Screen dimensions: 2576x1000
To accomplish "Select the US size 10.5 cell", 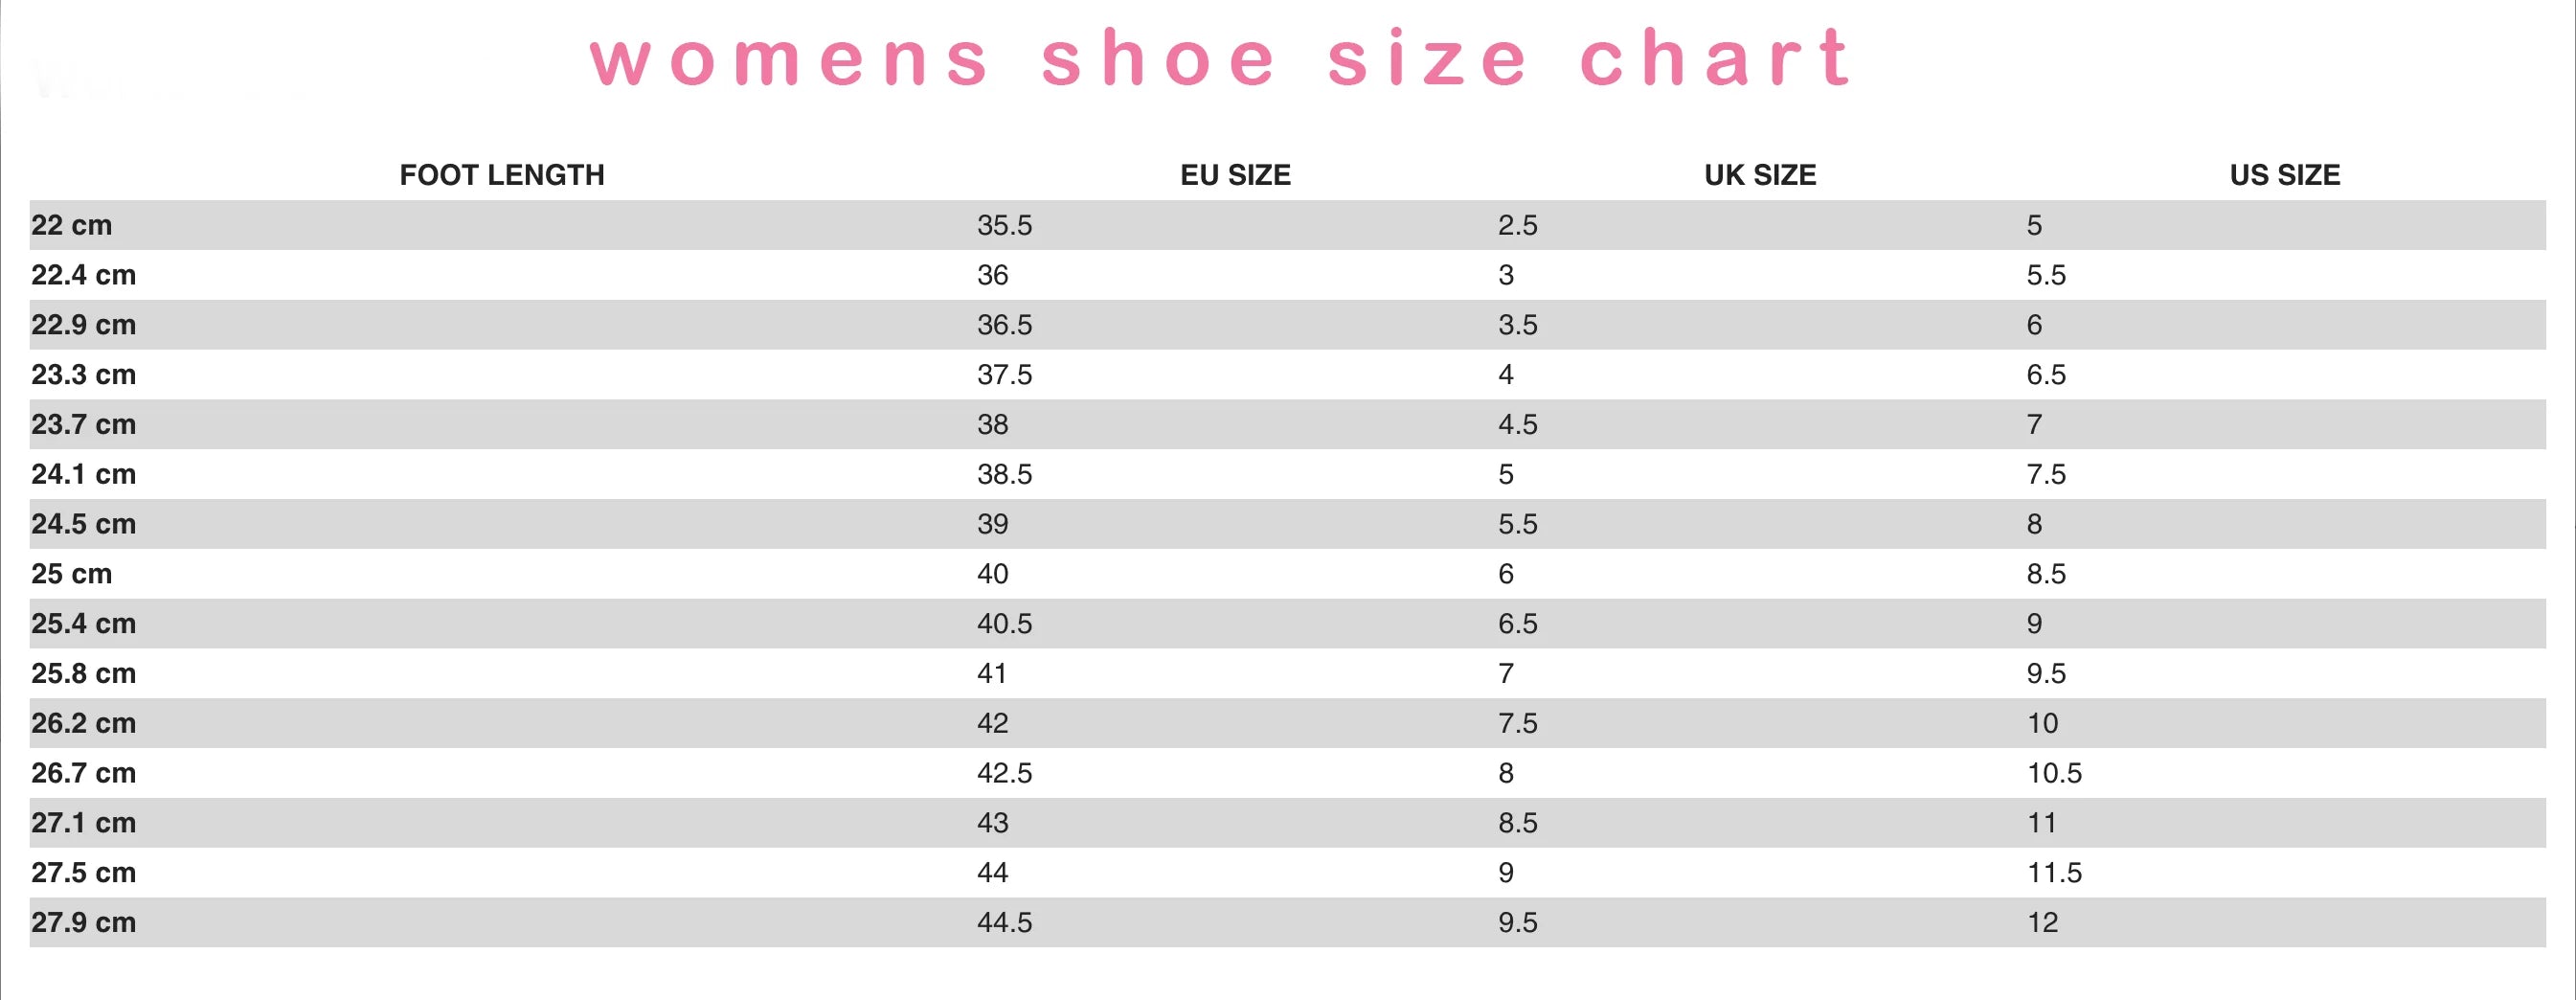I will (2054, 773).
